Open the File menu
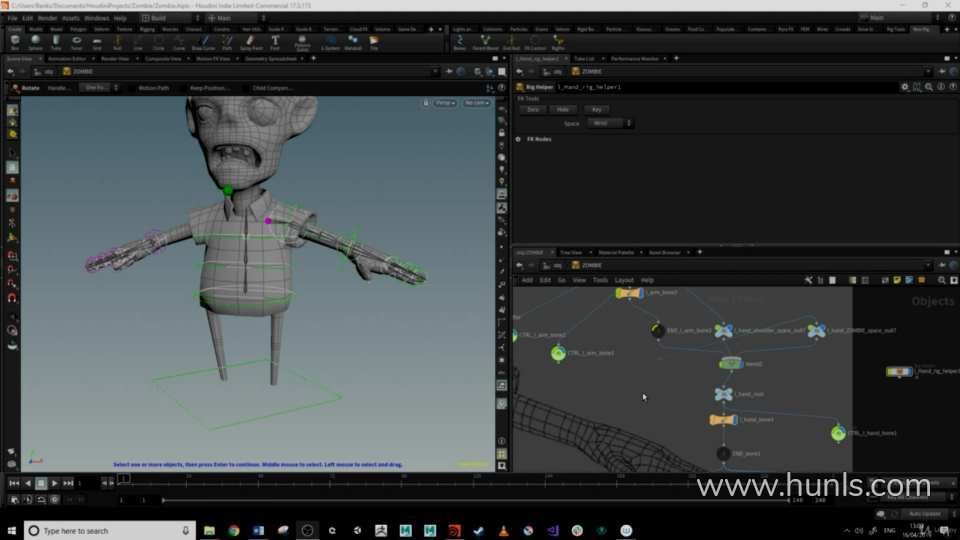This screenshot has width=960, height=540. click(x=12, y=18)
